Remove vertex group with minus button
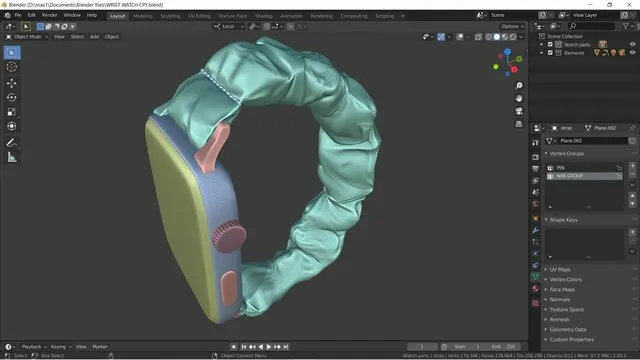640x360 pixels. point(632,174)
